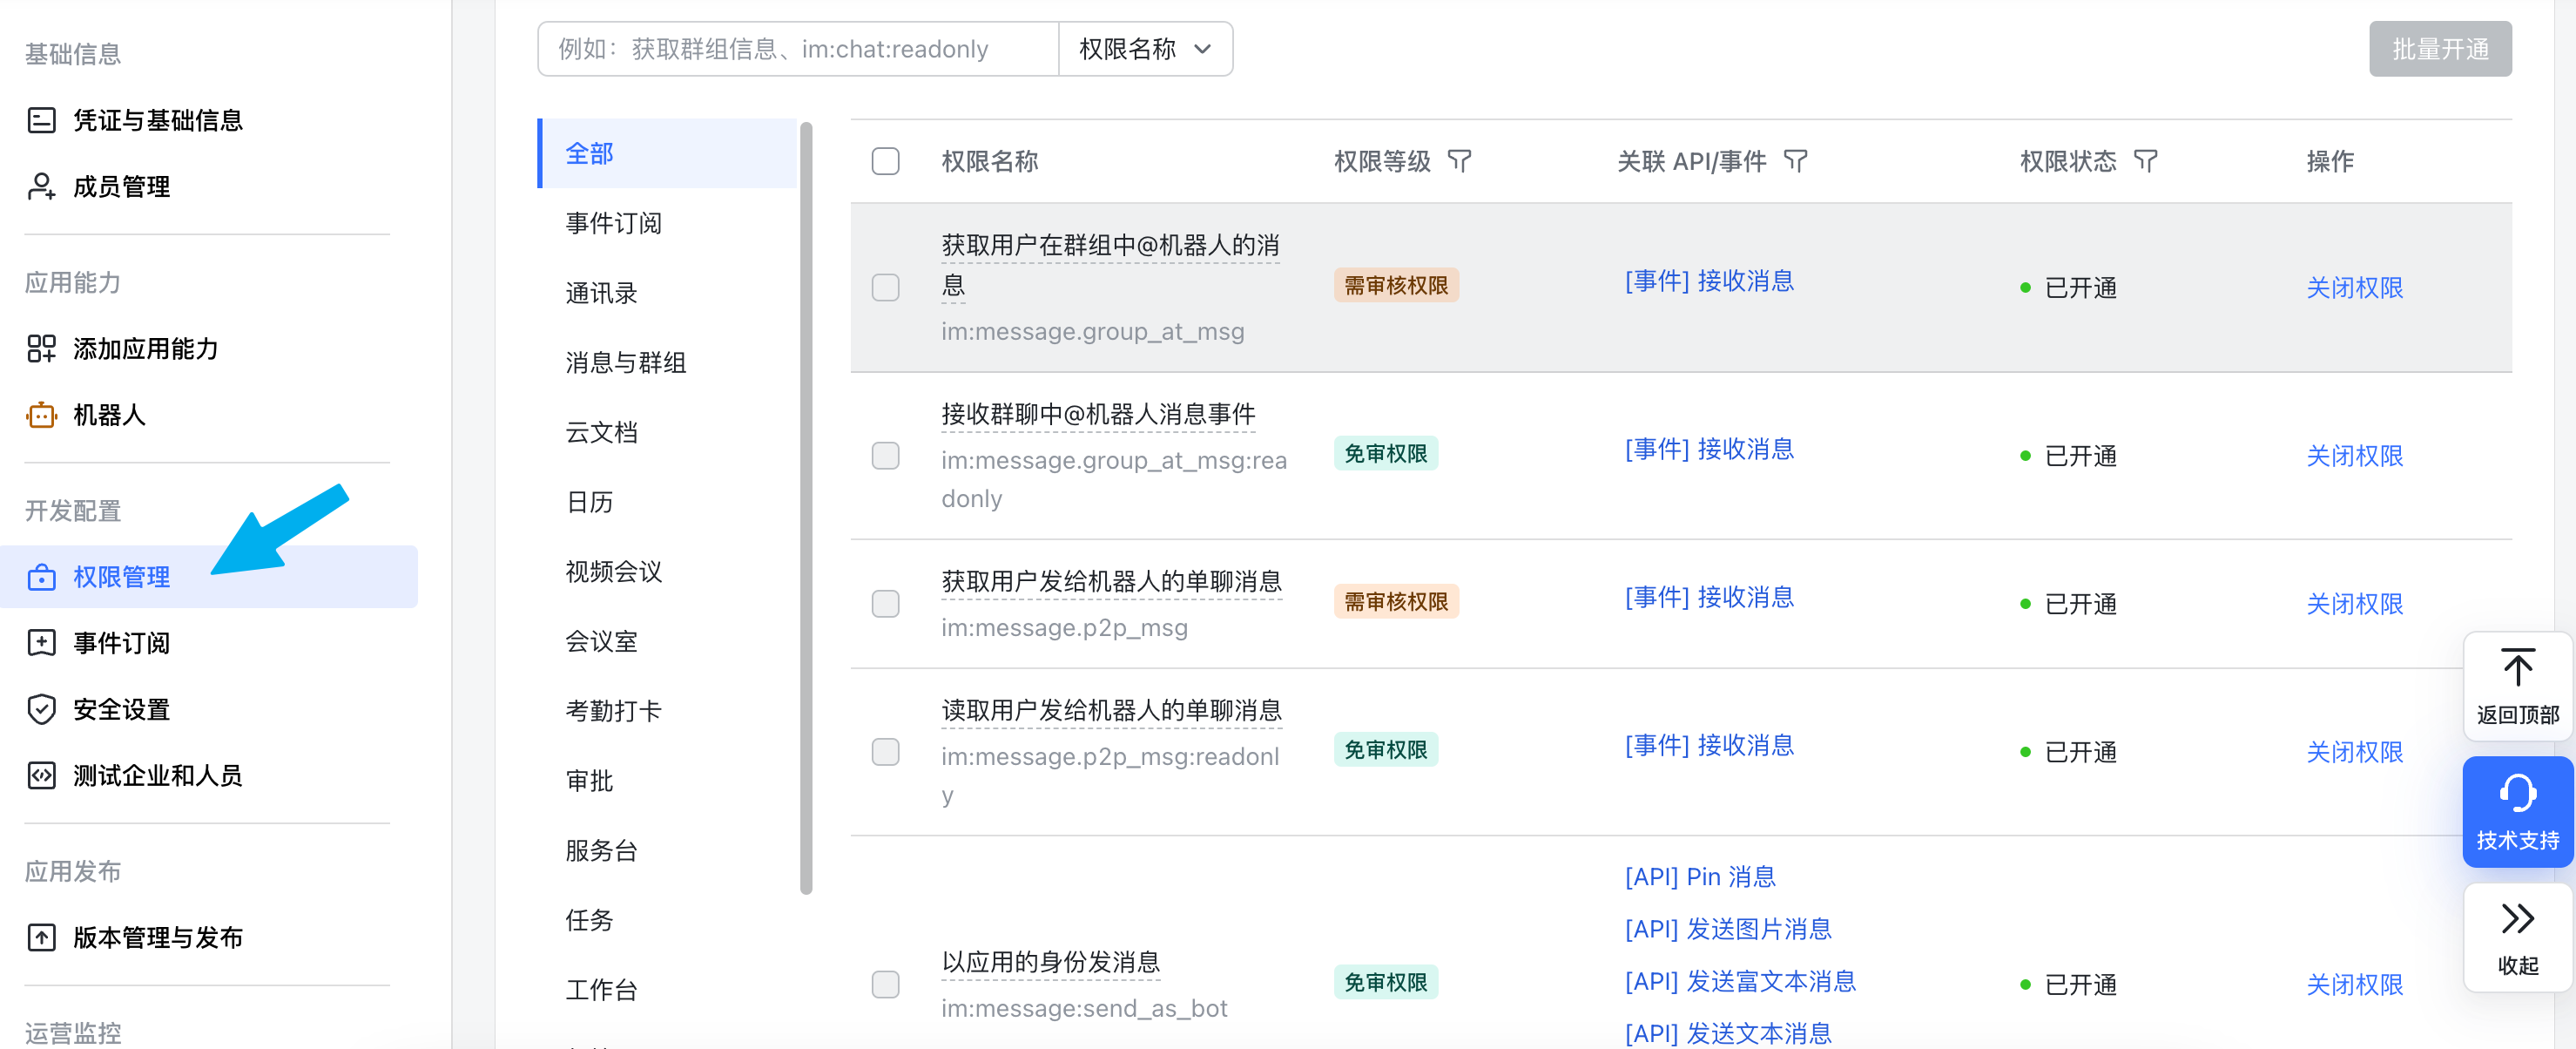The height and width of the screenshot is (1049, 2576).
Task: Click the 版本管理与发布 upload icon
Action: 41,937
